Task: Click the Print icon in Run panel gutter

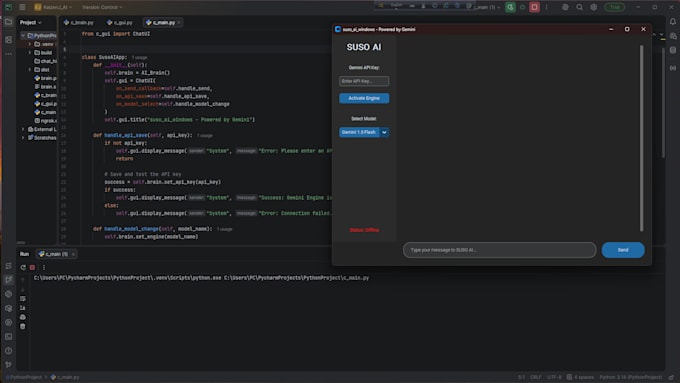Action: coord(23,317)
